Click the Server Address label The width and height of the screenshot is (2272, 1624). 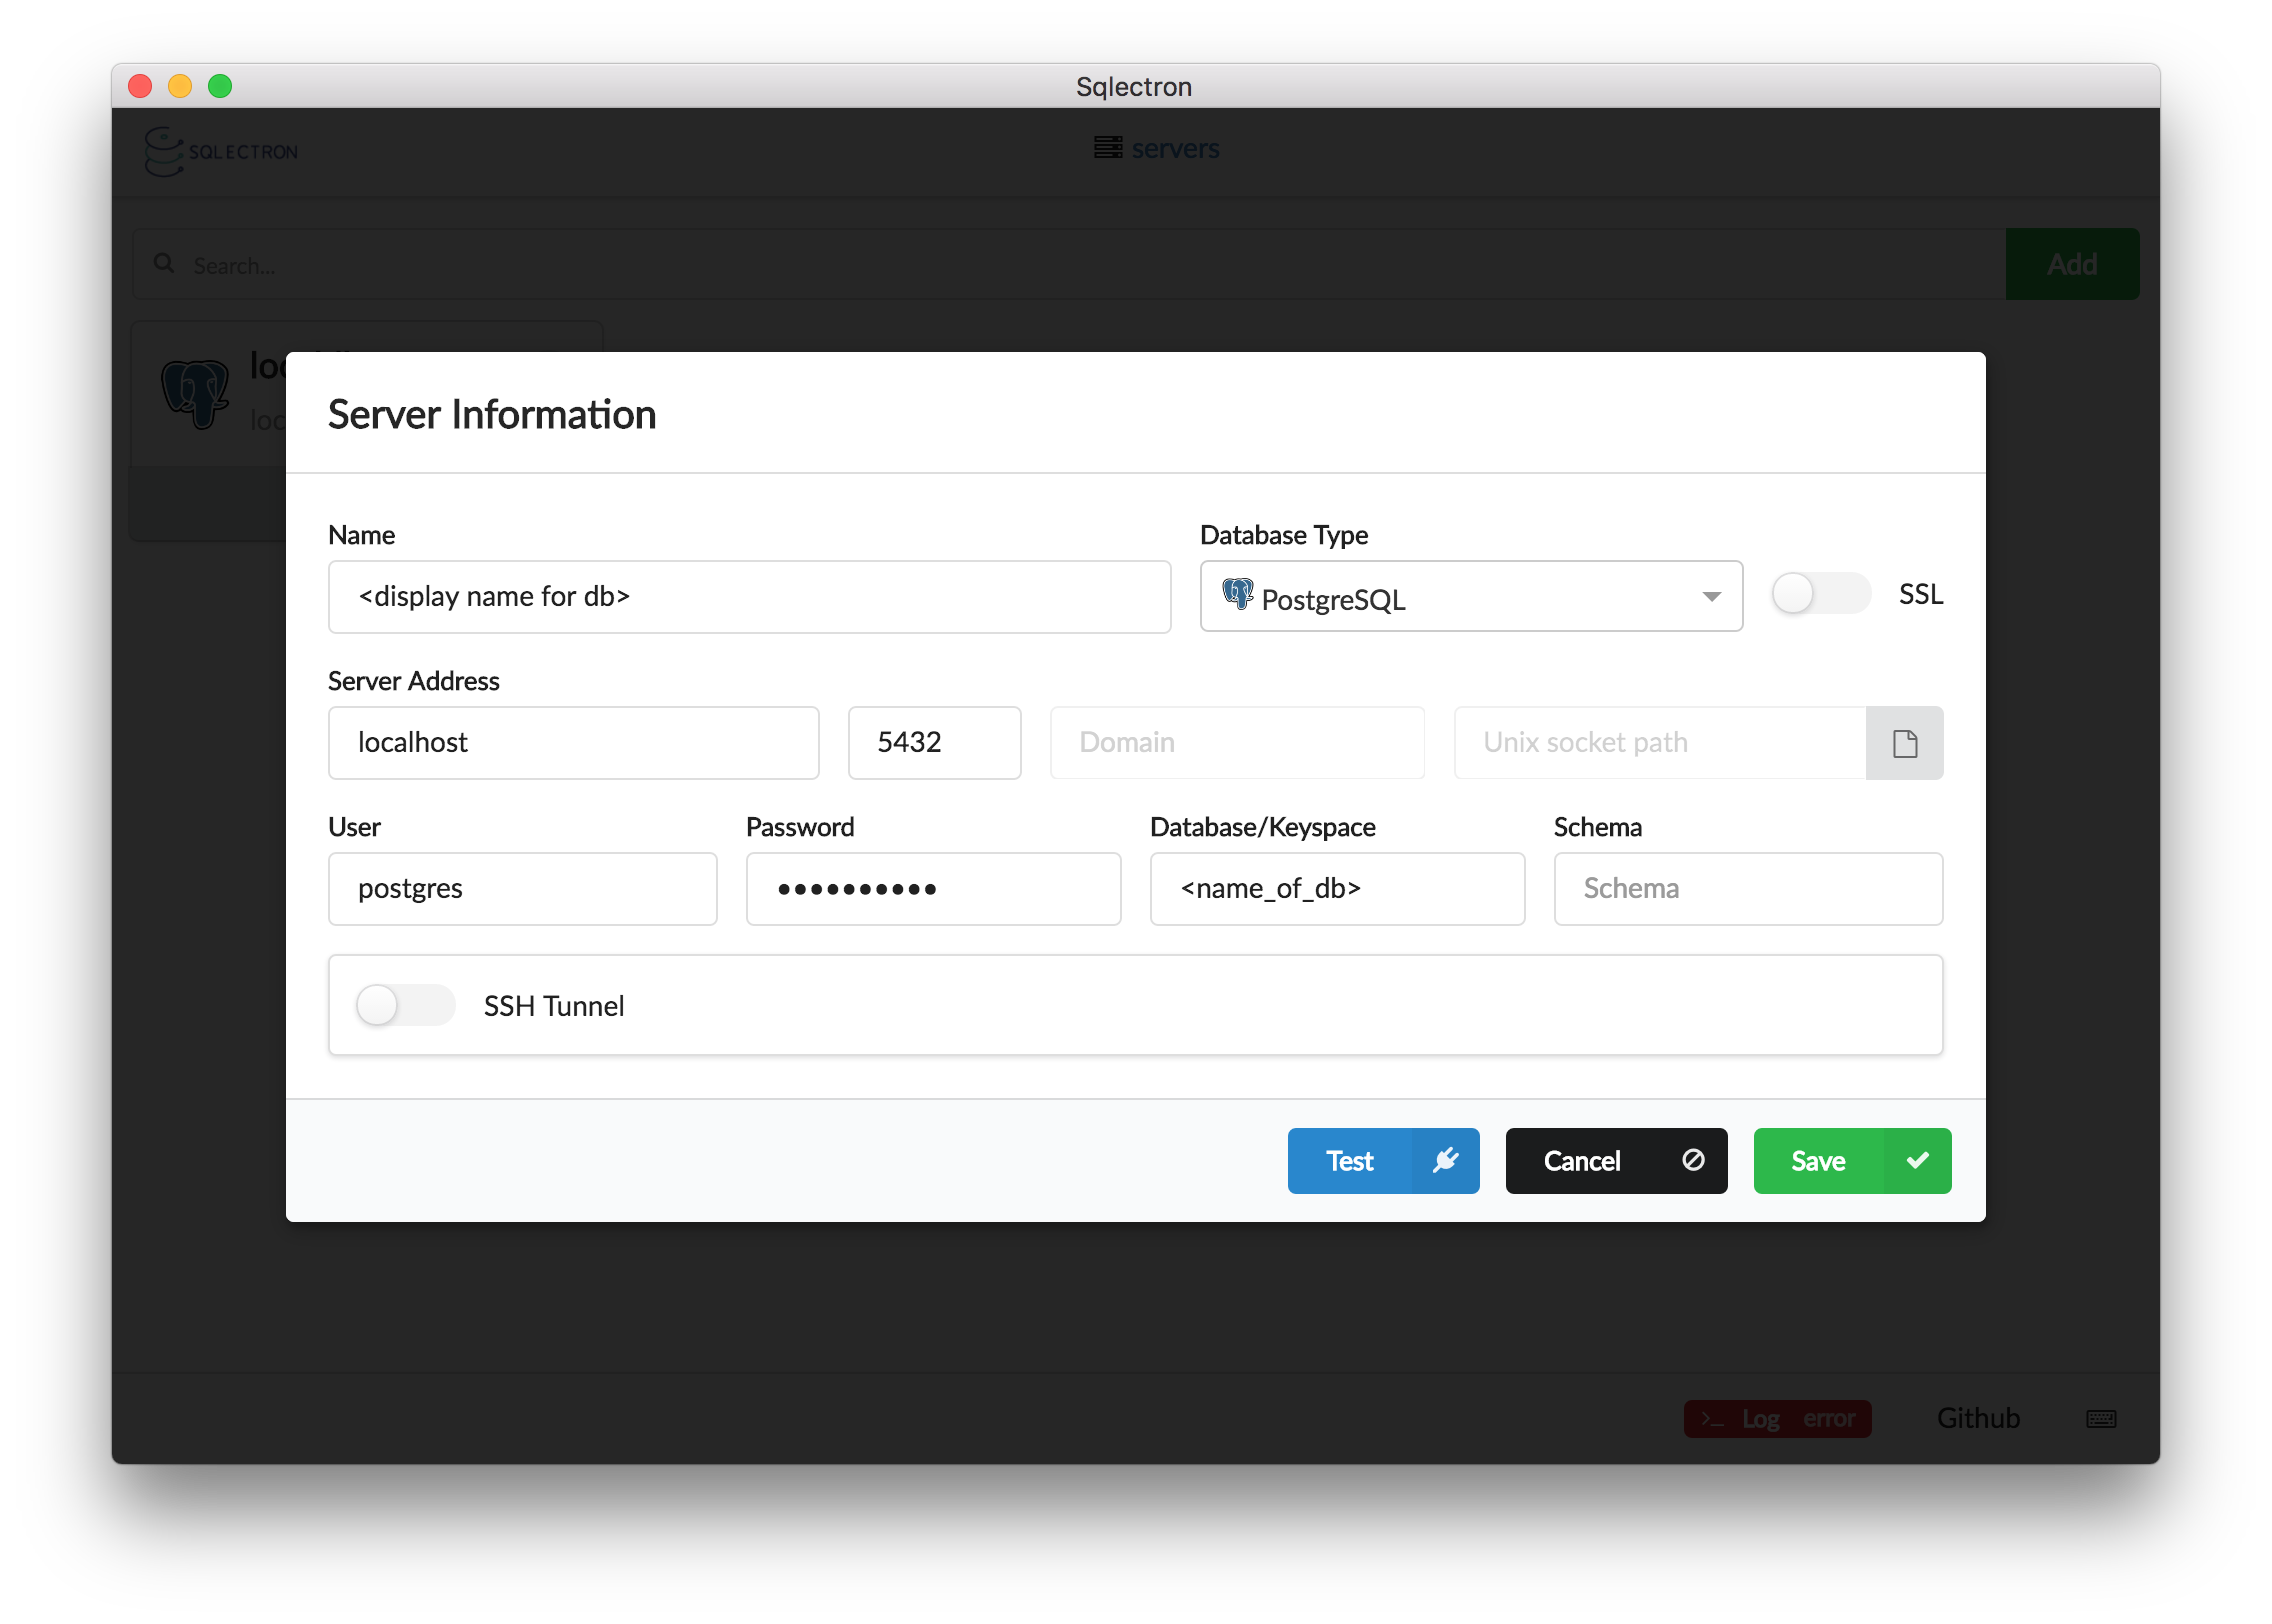[414, 681]
